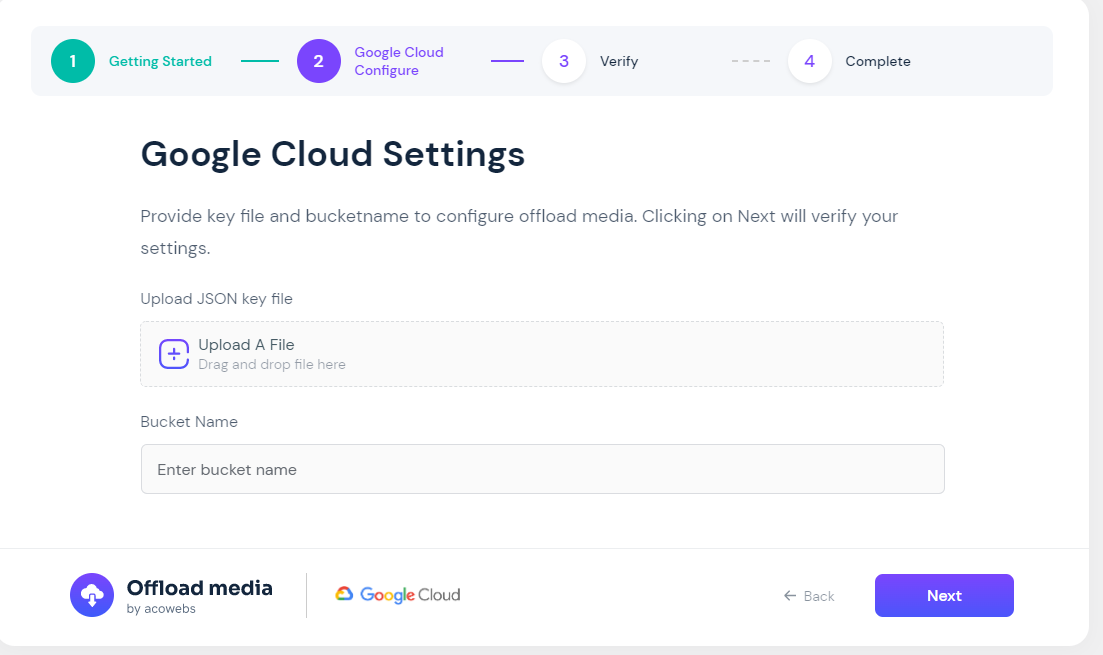This screenshot has height=655, width=1103.
Task: Open the Upload A File drop zone
Action: point(542,354)
